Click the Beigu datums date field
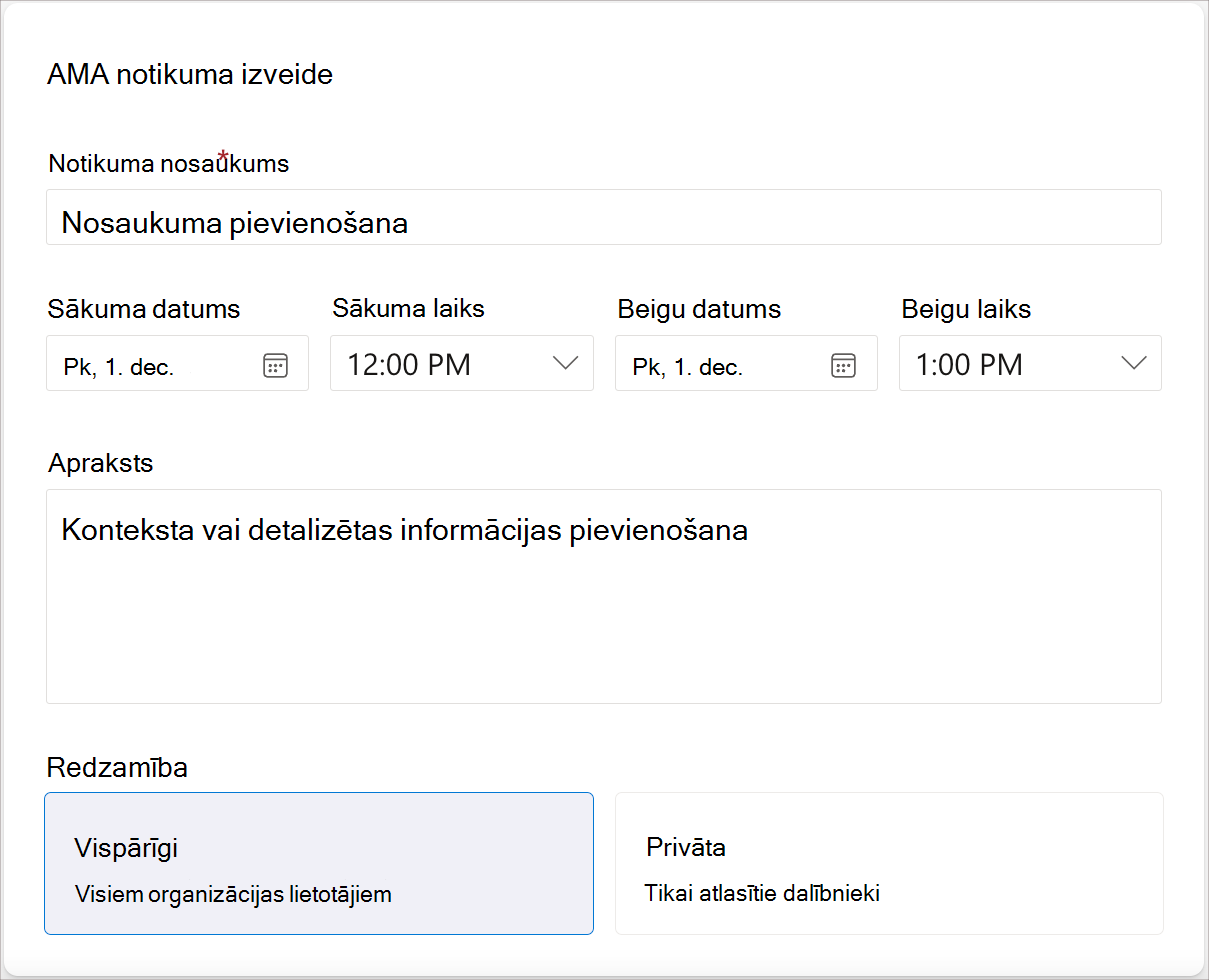 (x=746, y=363)
